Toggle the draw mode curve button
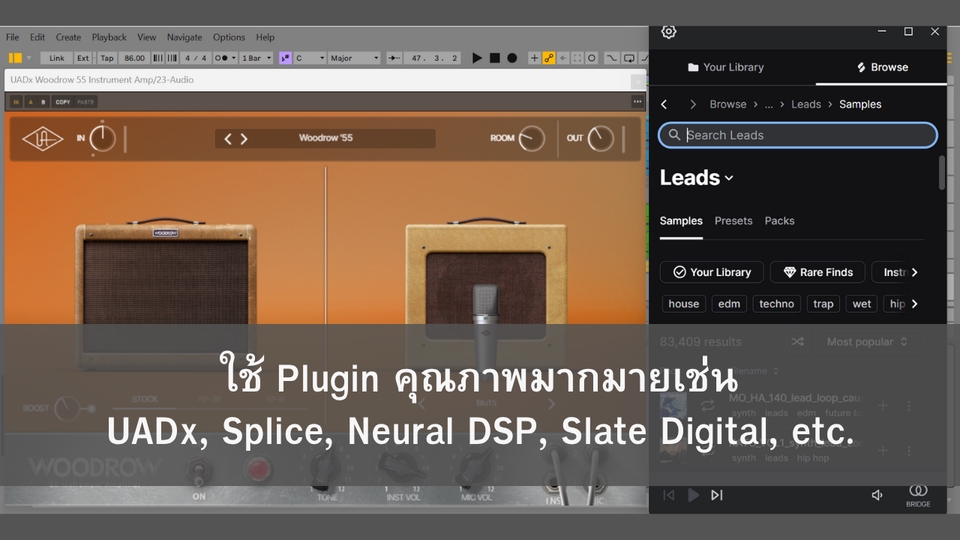 click(x=612, y=58)
